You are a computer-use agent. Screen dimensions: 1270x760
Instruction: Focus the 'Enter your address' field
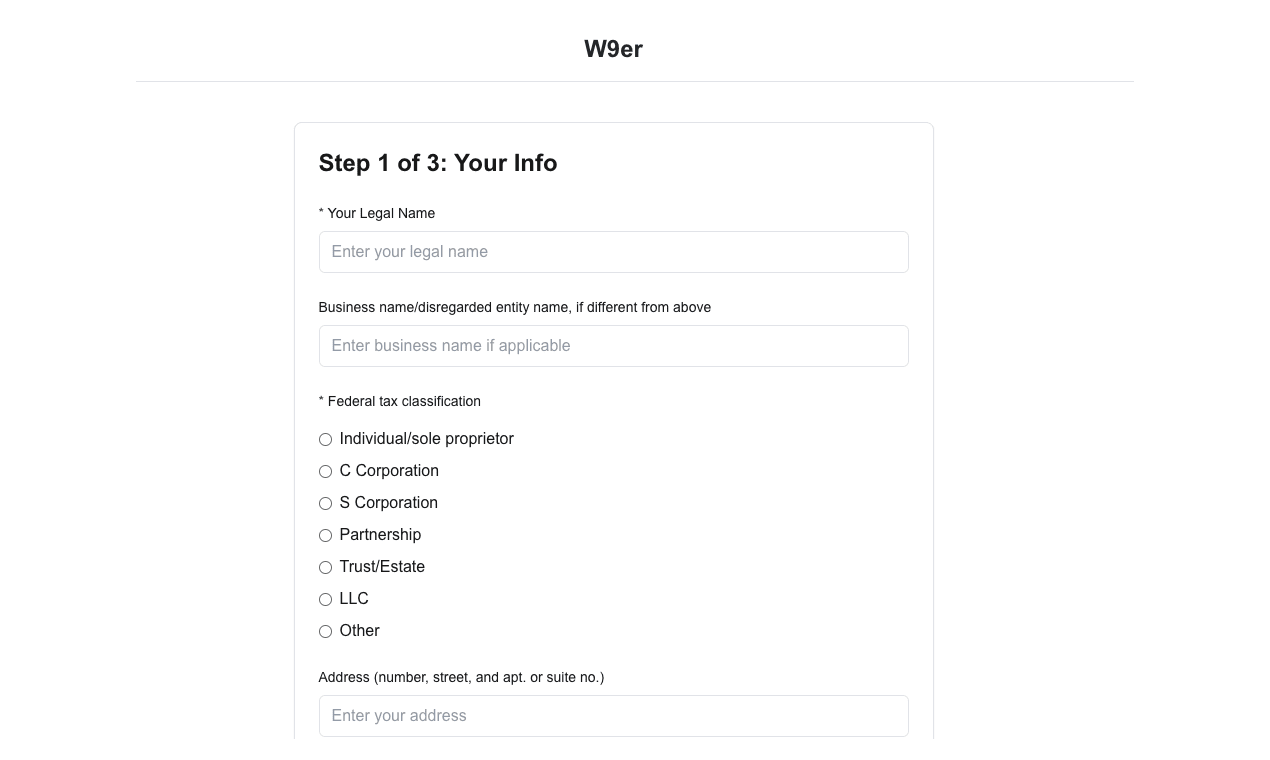coord(613,716)
